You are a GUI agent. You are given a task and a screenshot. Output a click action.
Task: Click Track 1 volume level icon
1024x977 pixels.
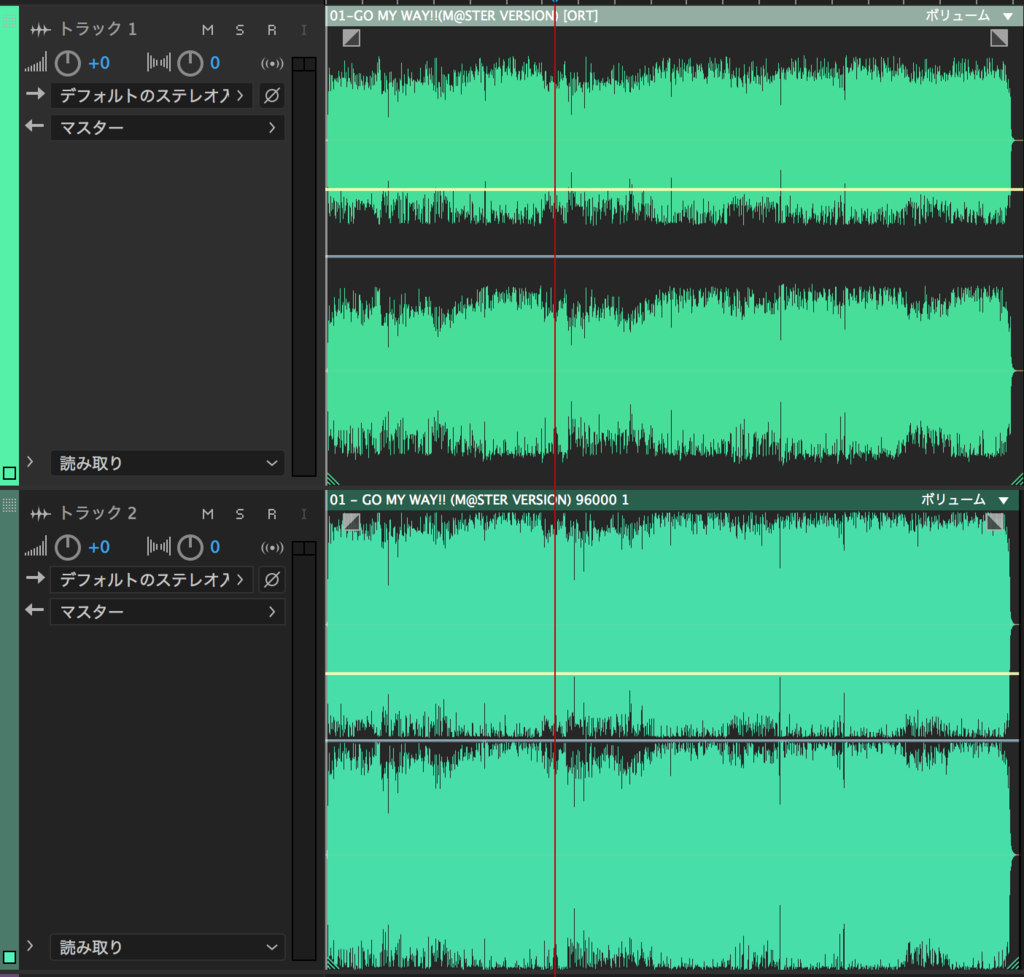coord(36,63)
